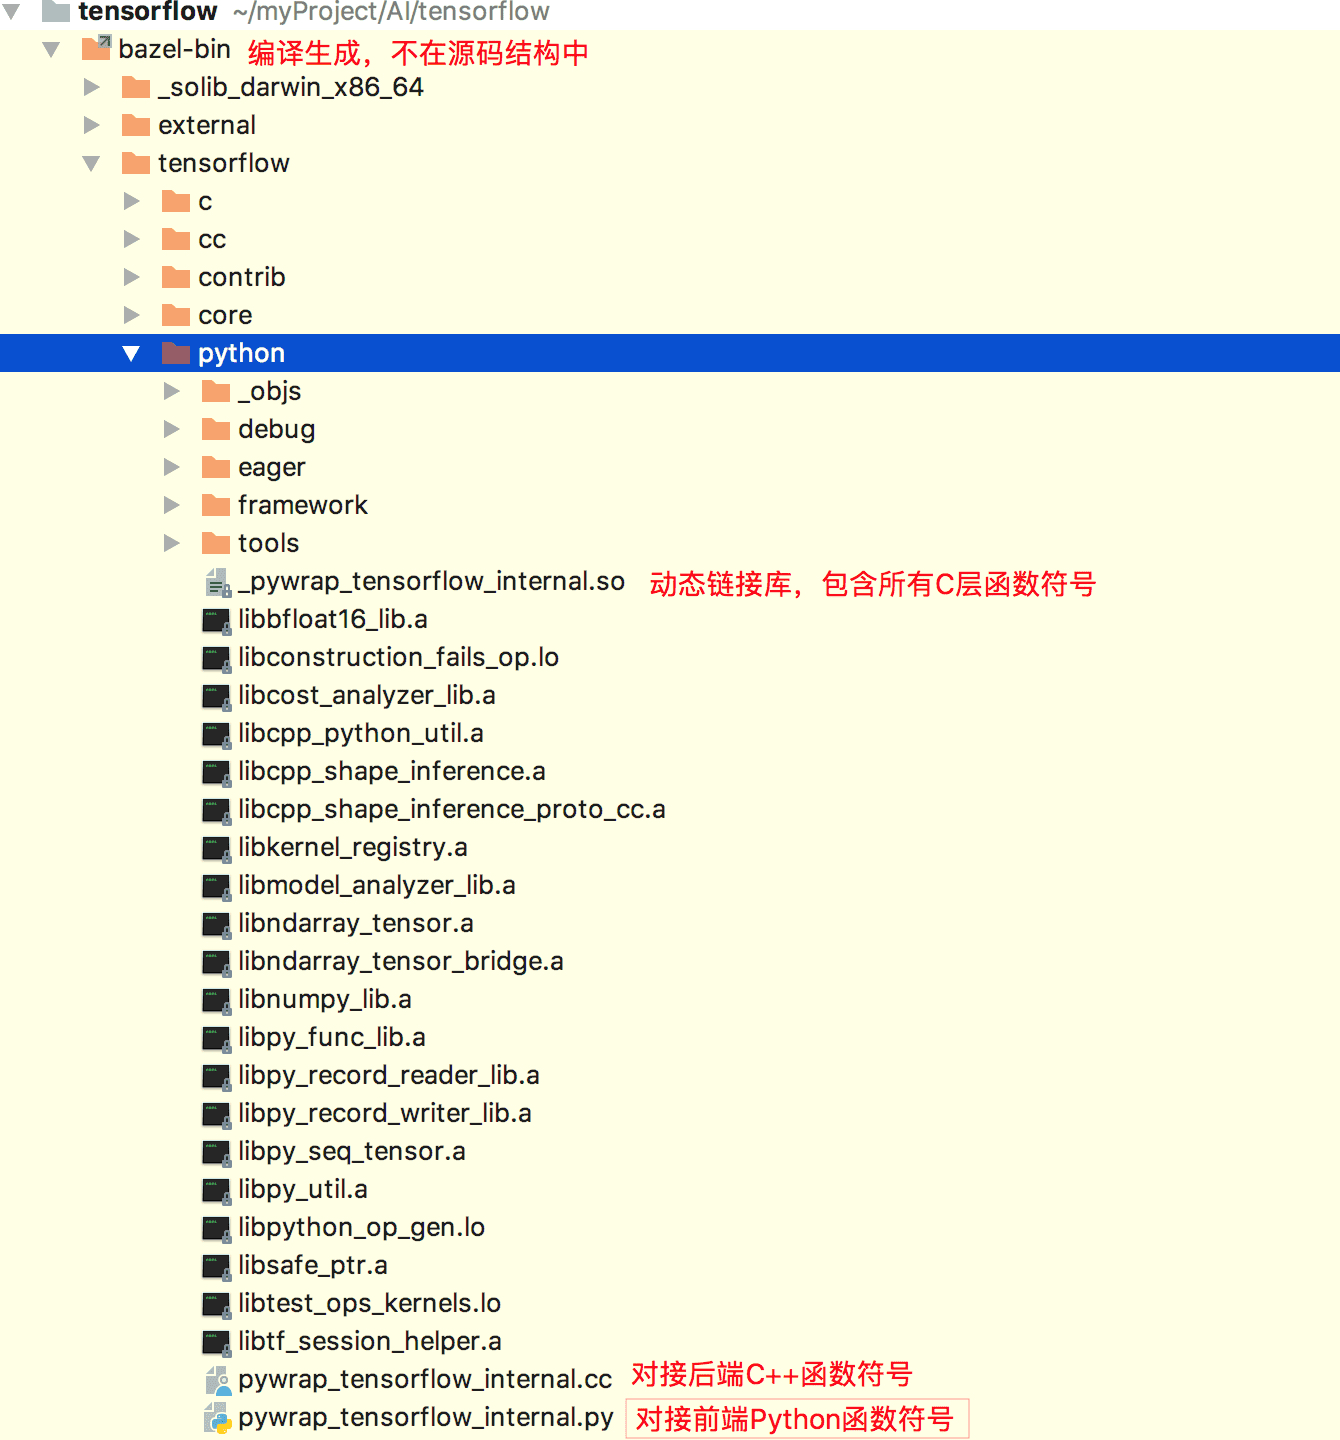Click the eager folder icon
This screenshot has width=1340, height=1440.
click(216, 467)
